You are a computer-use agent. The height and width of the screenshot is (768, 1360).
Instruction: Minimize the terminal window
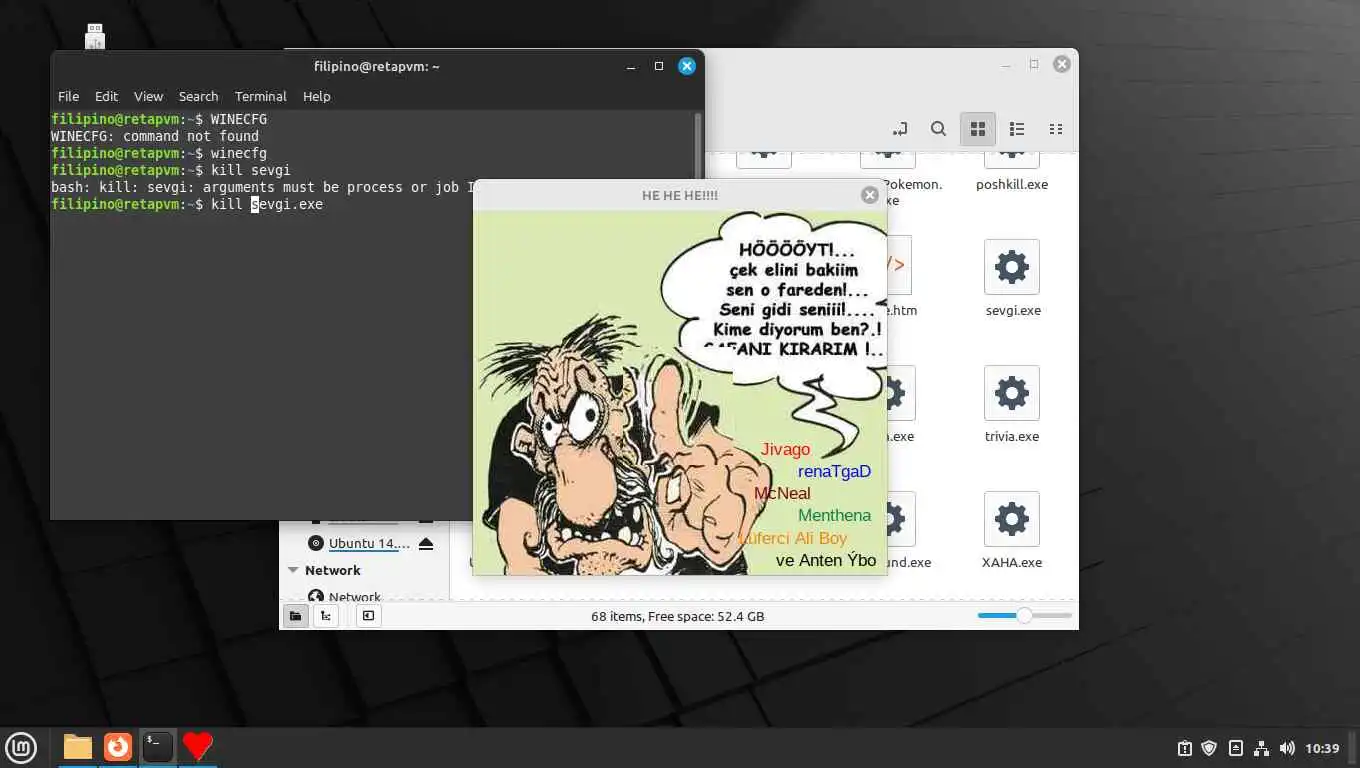(631, 66)
